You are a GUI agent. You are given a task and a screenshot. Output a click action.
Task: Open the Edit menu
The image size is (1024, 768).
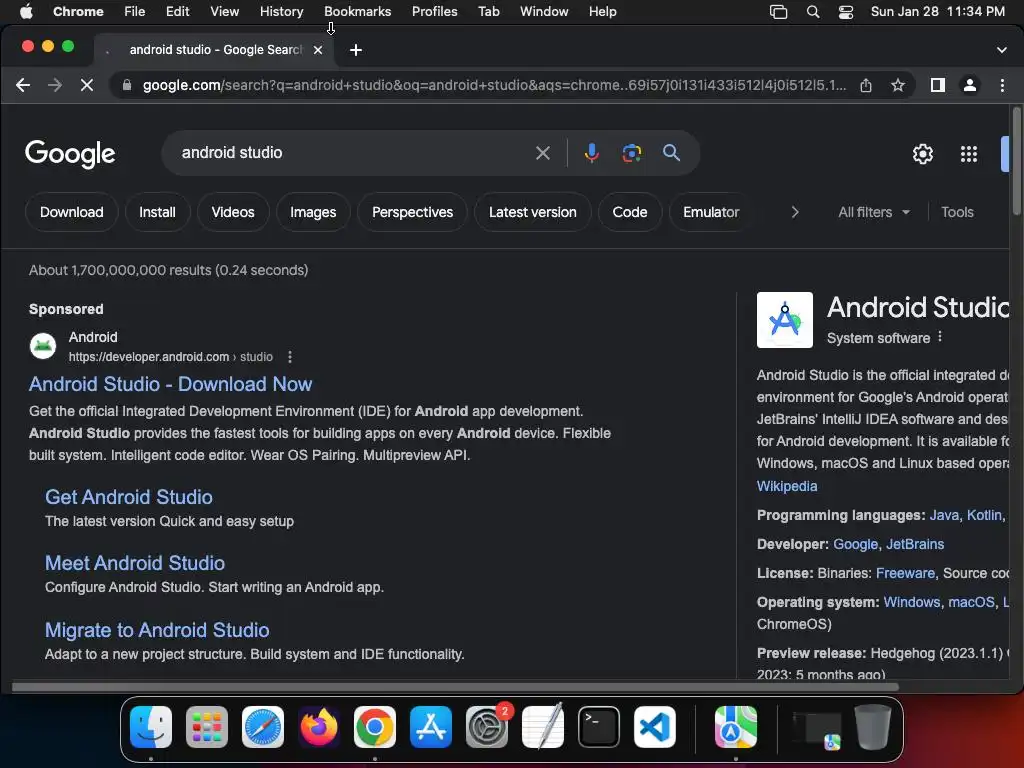pyautogui.click(x=178, y=12)
